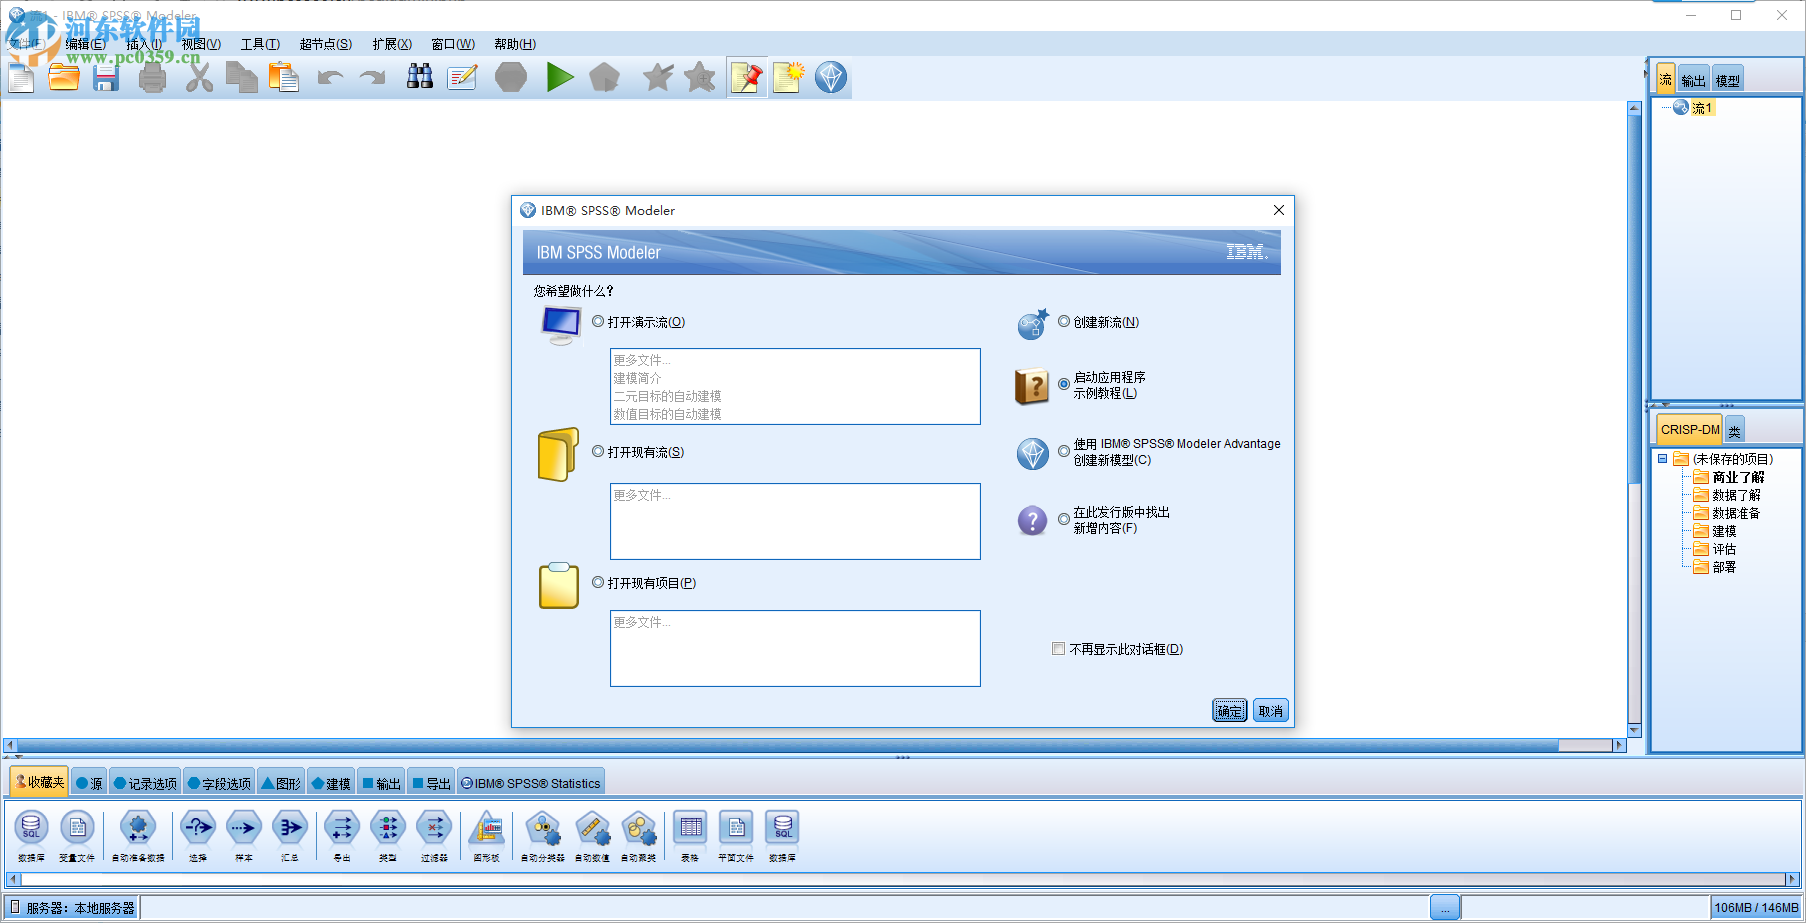Open the search binoculars toolbar icon
This screenshot has width=1806, height=923.
click(420, 77)
